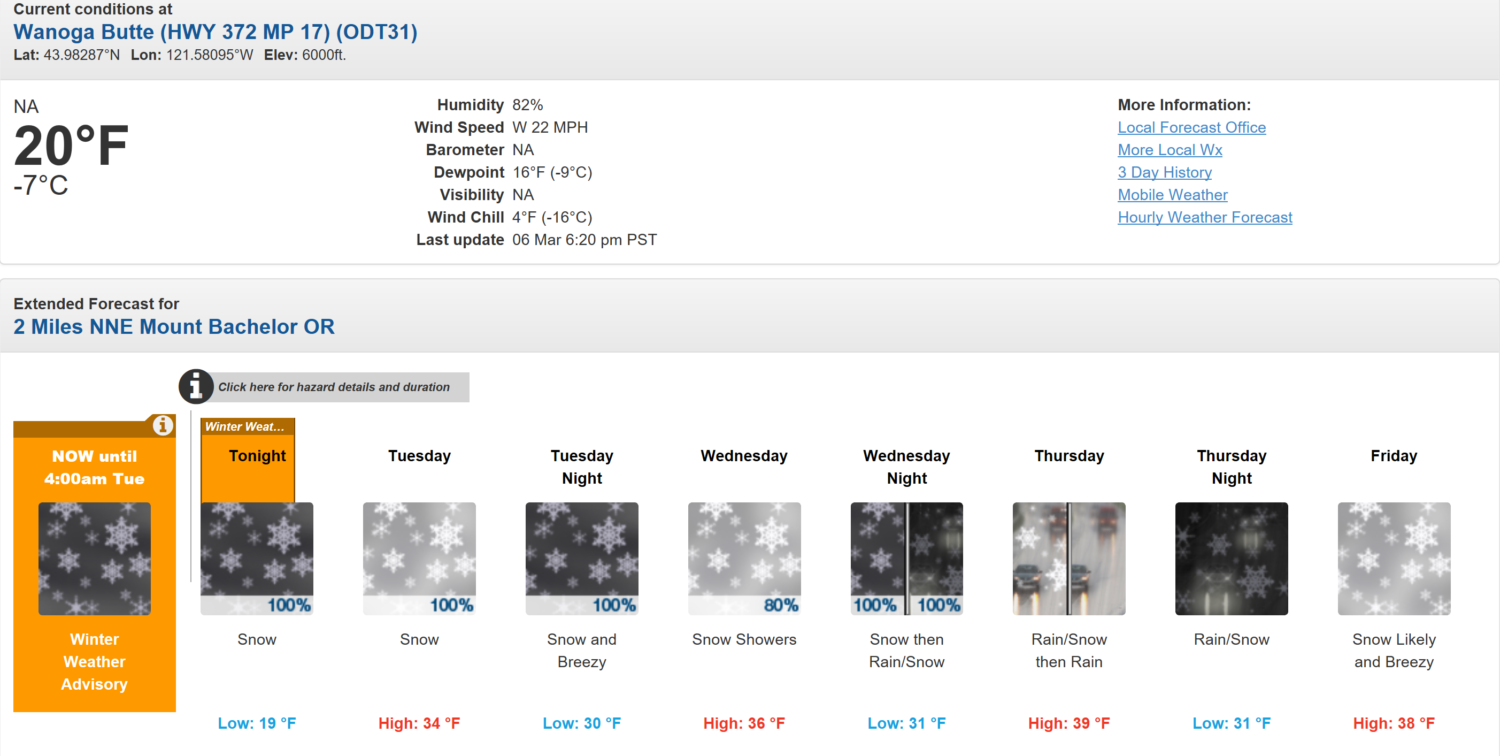
Task: View 3 Day History
Action: [x=1164, y=172]
